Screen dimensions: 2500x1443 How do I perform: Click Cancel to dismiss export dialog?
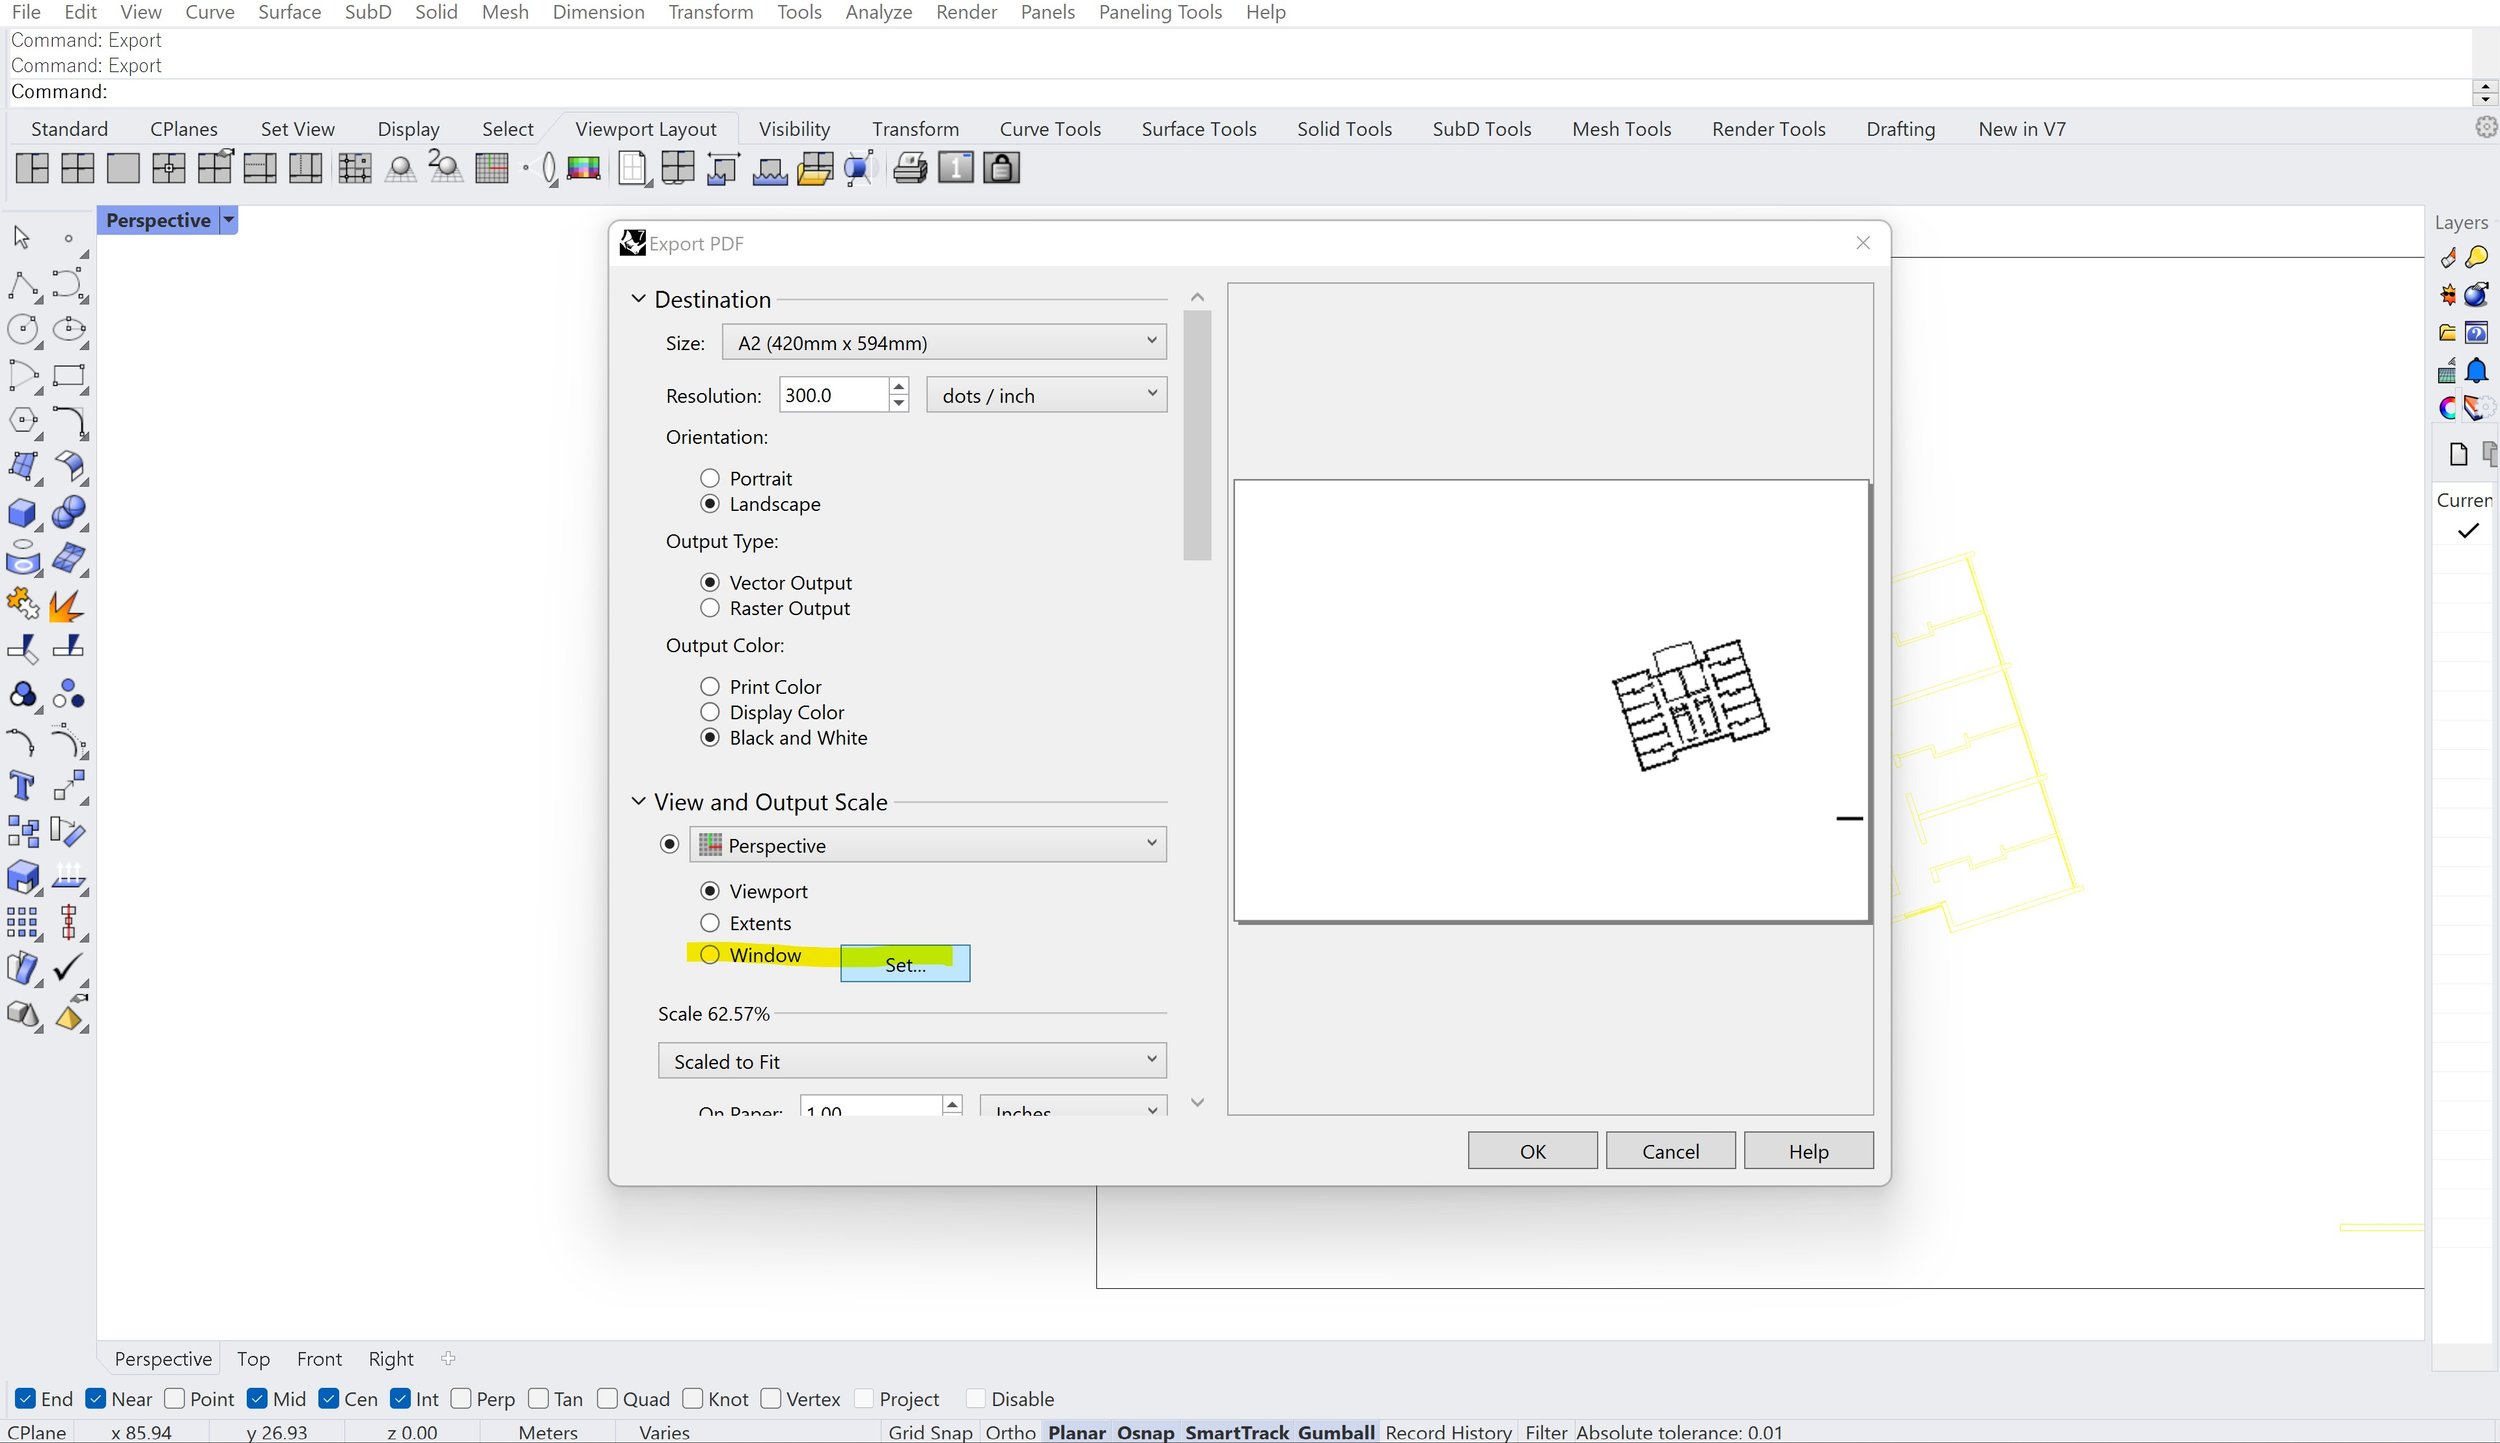click(1671, 1151)
